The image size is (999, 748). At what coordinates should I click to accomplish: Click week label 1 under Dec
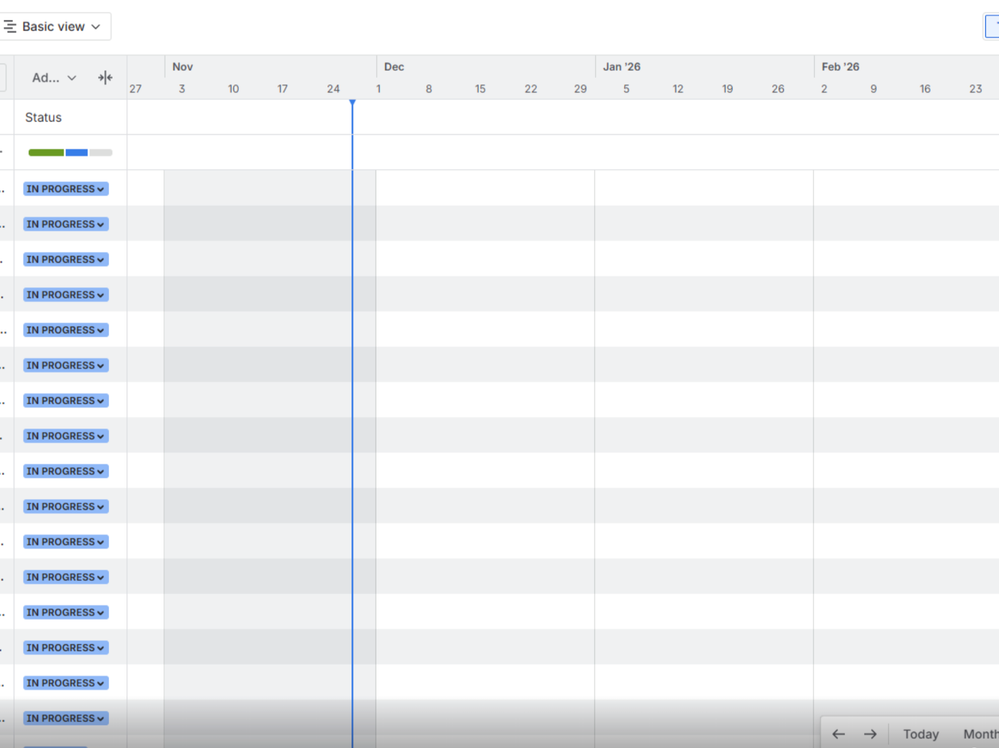pyautogui.click(x=378, y=89)
